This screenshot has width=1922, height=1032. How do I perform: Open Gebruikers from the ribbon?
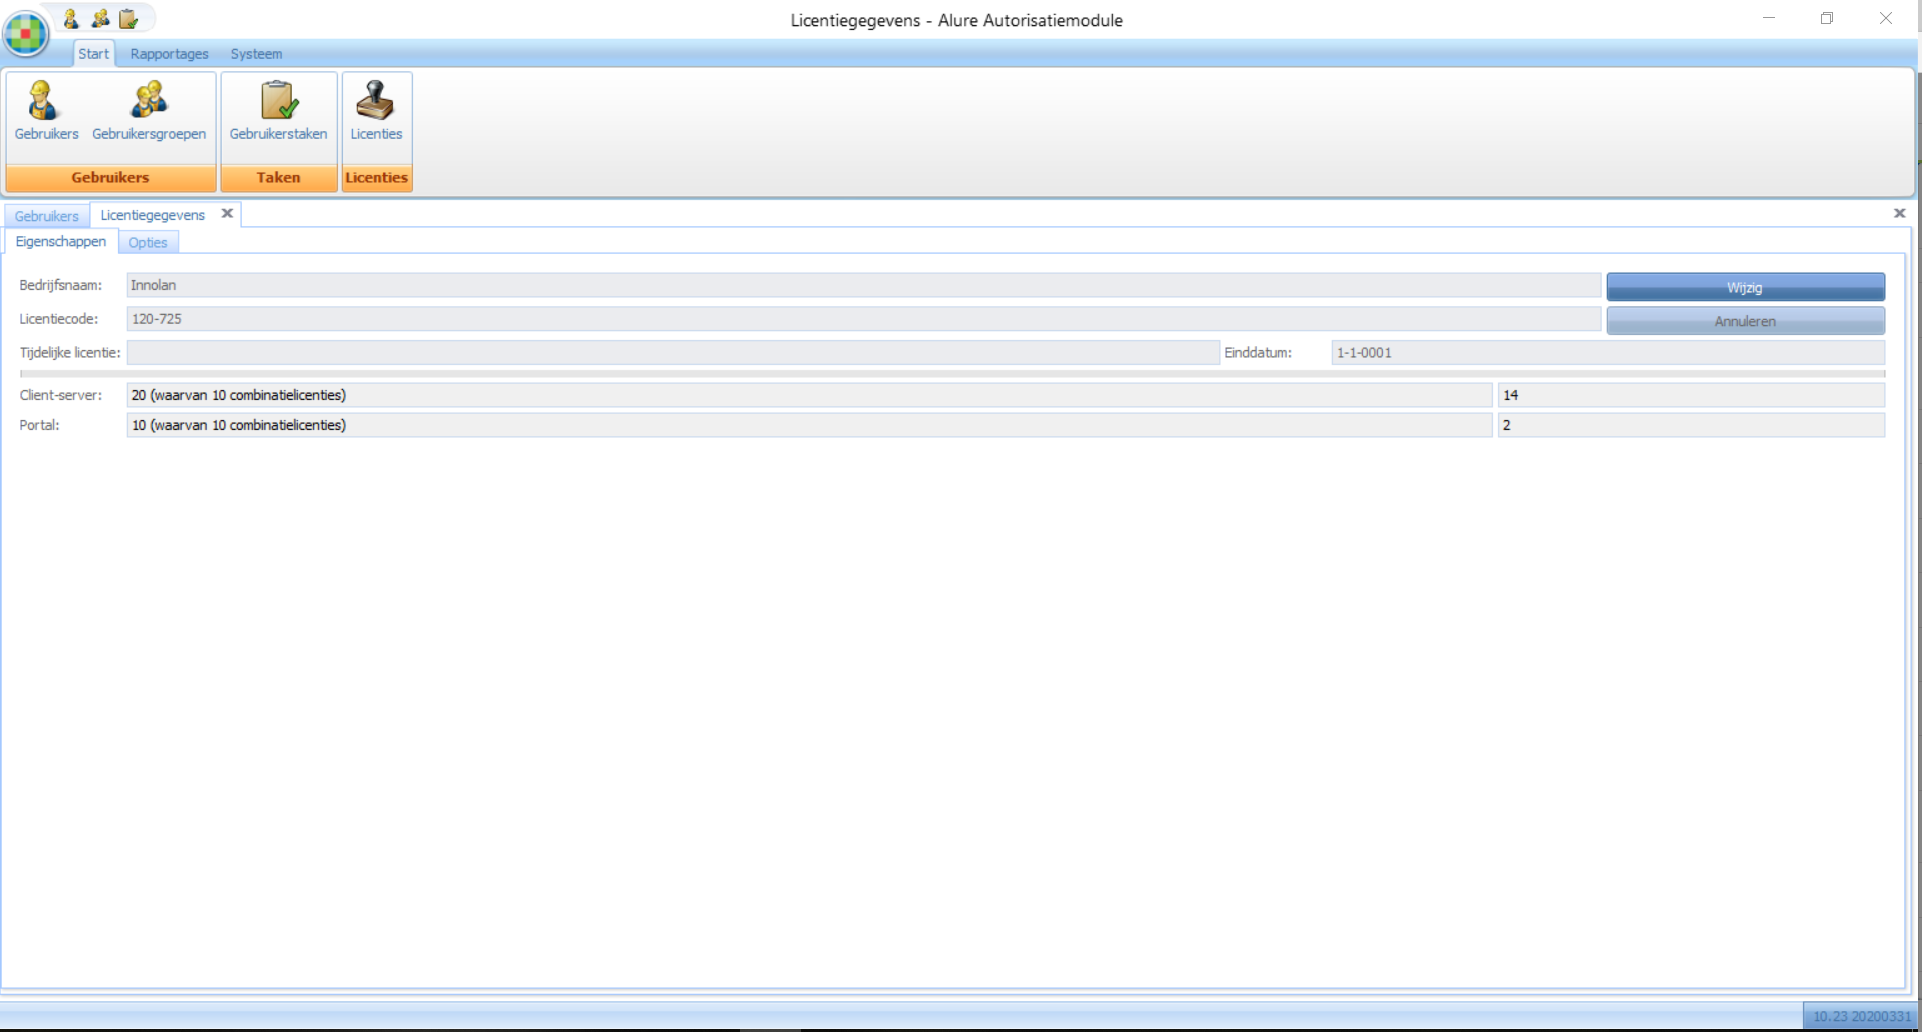click(46, 112)
